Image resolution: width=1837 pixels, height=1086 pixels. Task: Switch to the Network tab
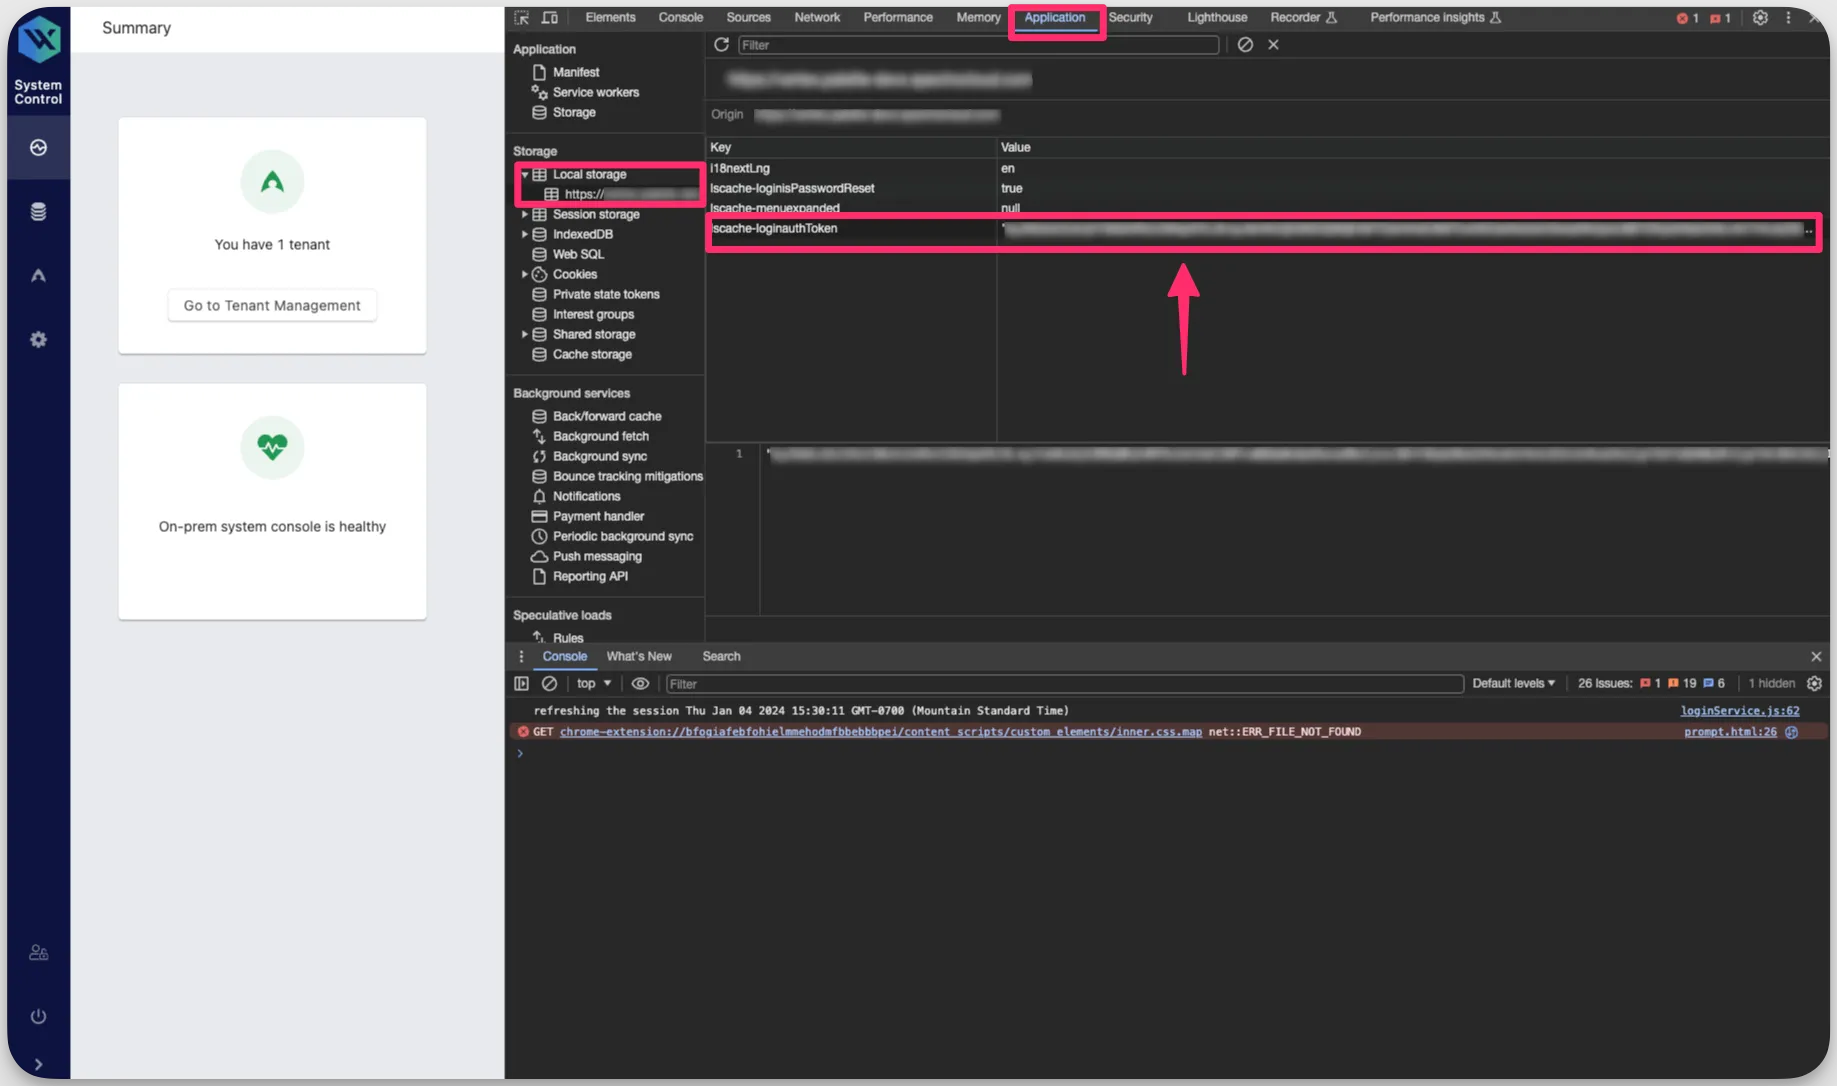click(817, 18)
